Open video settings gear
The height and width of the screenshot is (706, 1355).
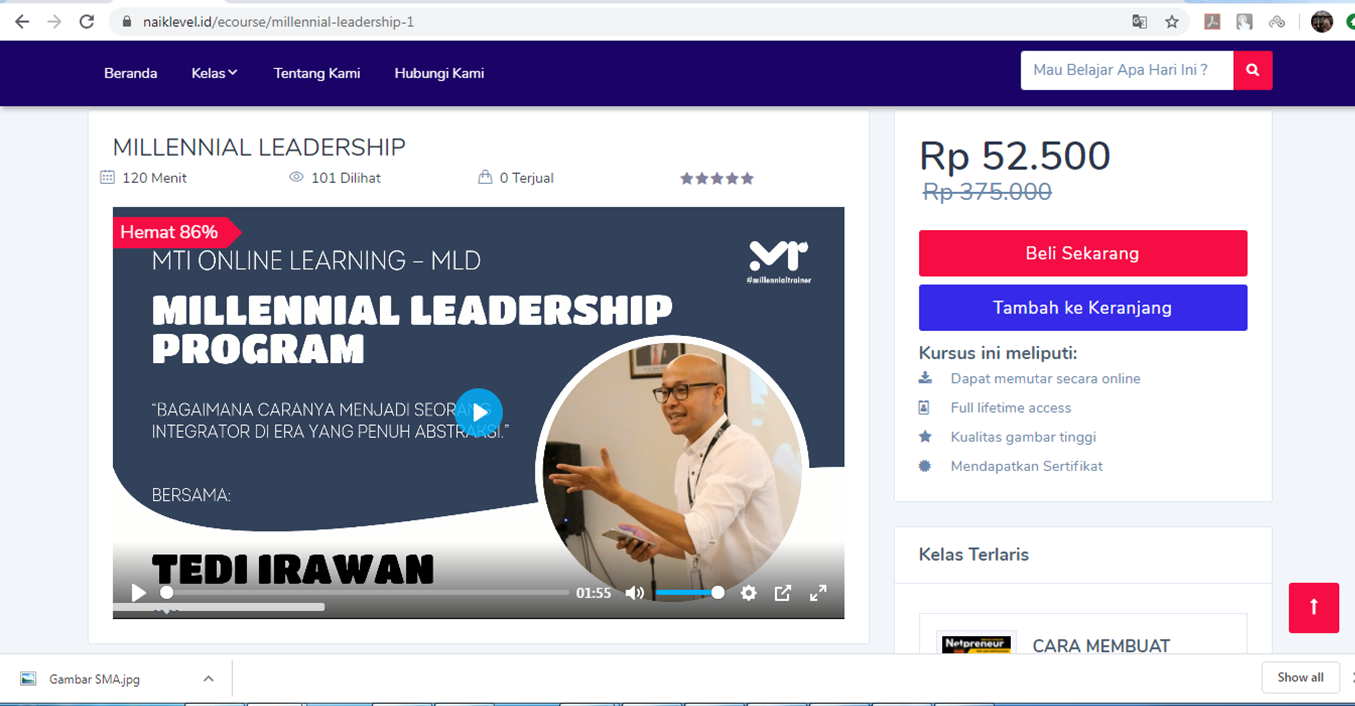click(x=749, y=593)
